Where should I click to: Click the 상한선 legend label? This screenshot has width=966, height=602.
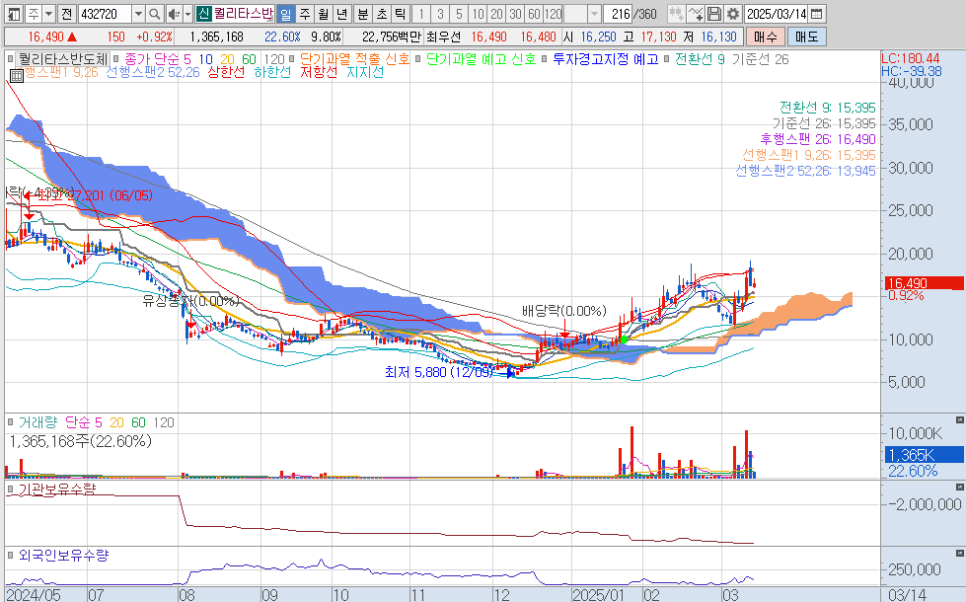click(x=226, y=72)
